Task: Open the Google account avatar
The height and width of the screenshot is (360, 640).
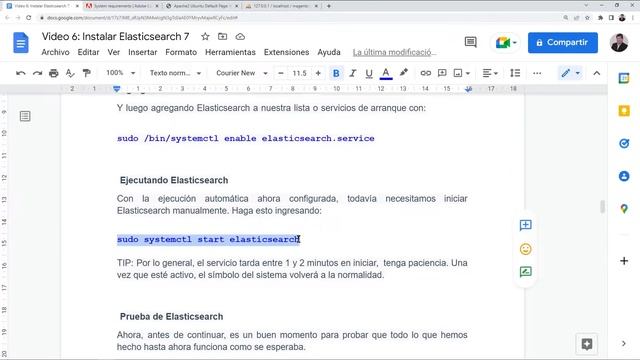Action: click(619, 42)
